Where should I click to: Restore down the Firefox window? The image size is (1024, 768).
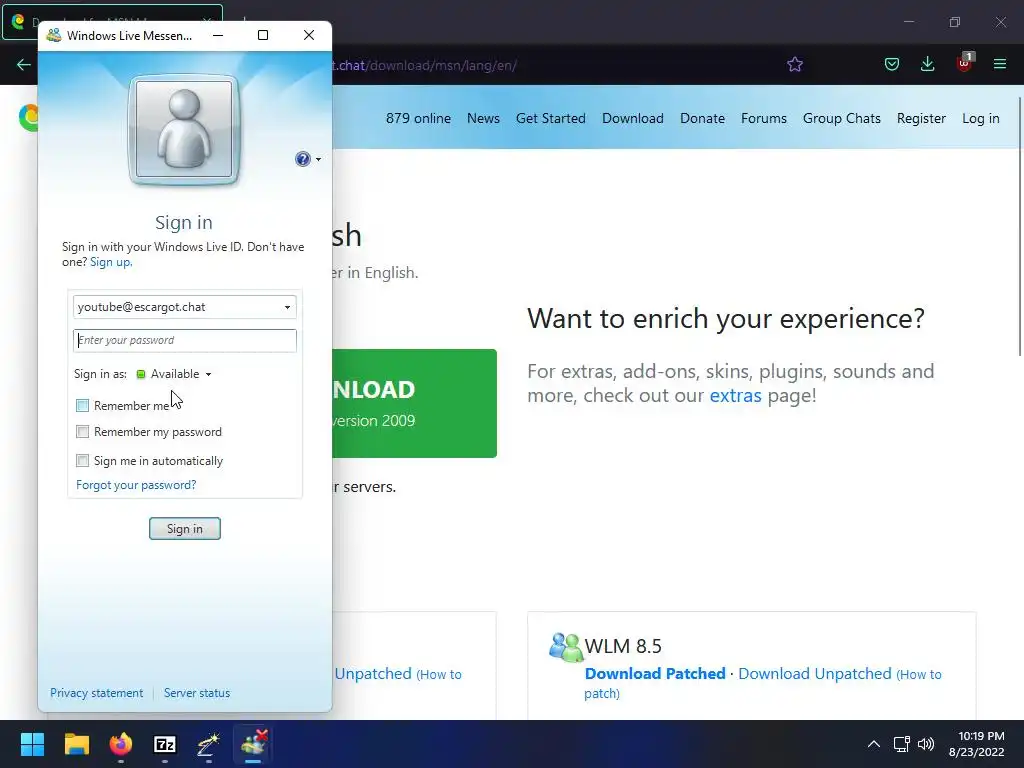point(955,22)
